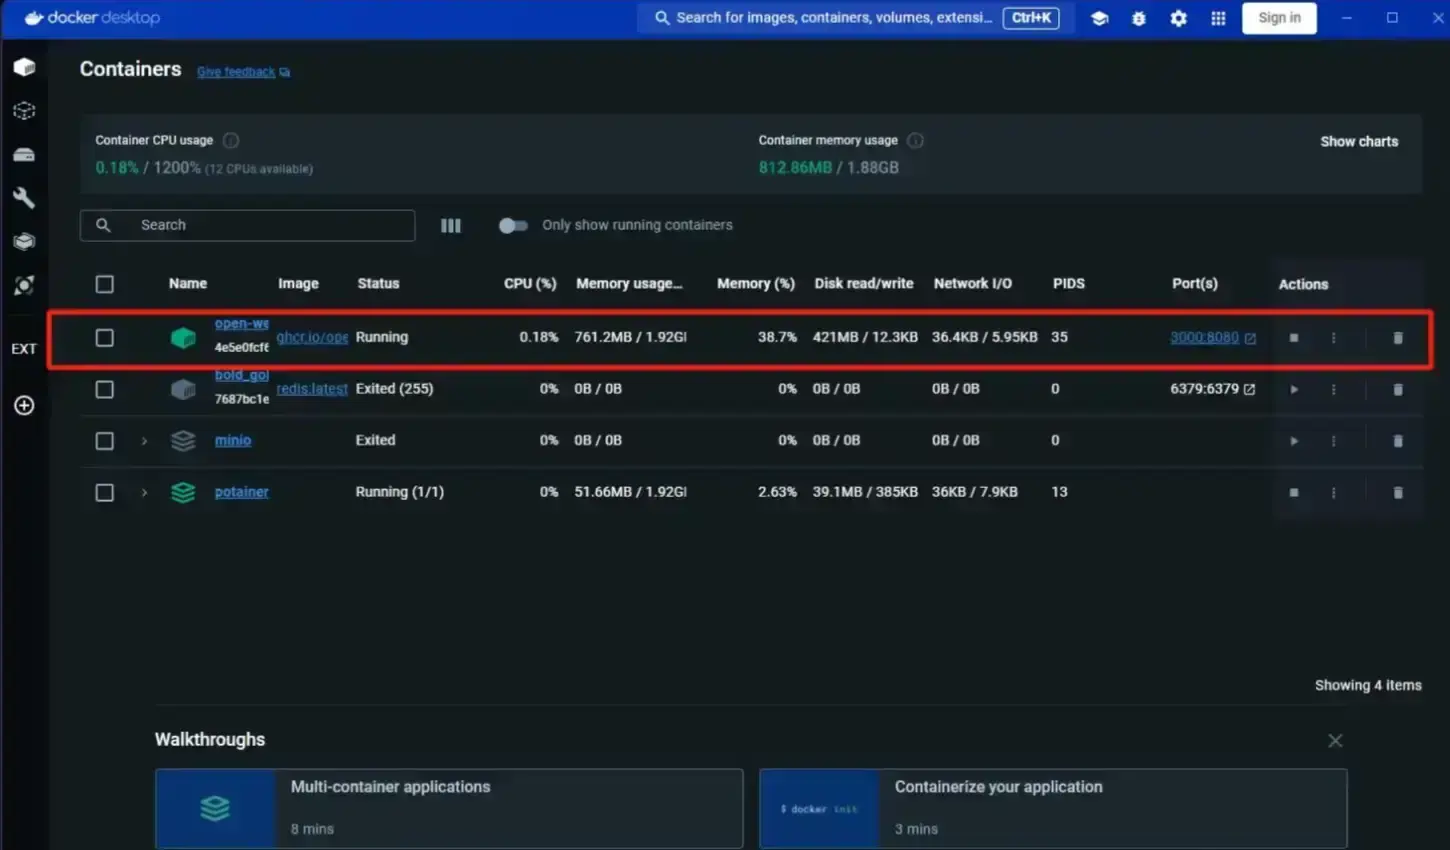Toggle Only show running containers switch
The width and height of the screenshot is (1450, 850).
pyautogui.click(x=513, y=225)
